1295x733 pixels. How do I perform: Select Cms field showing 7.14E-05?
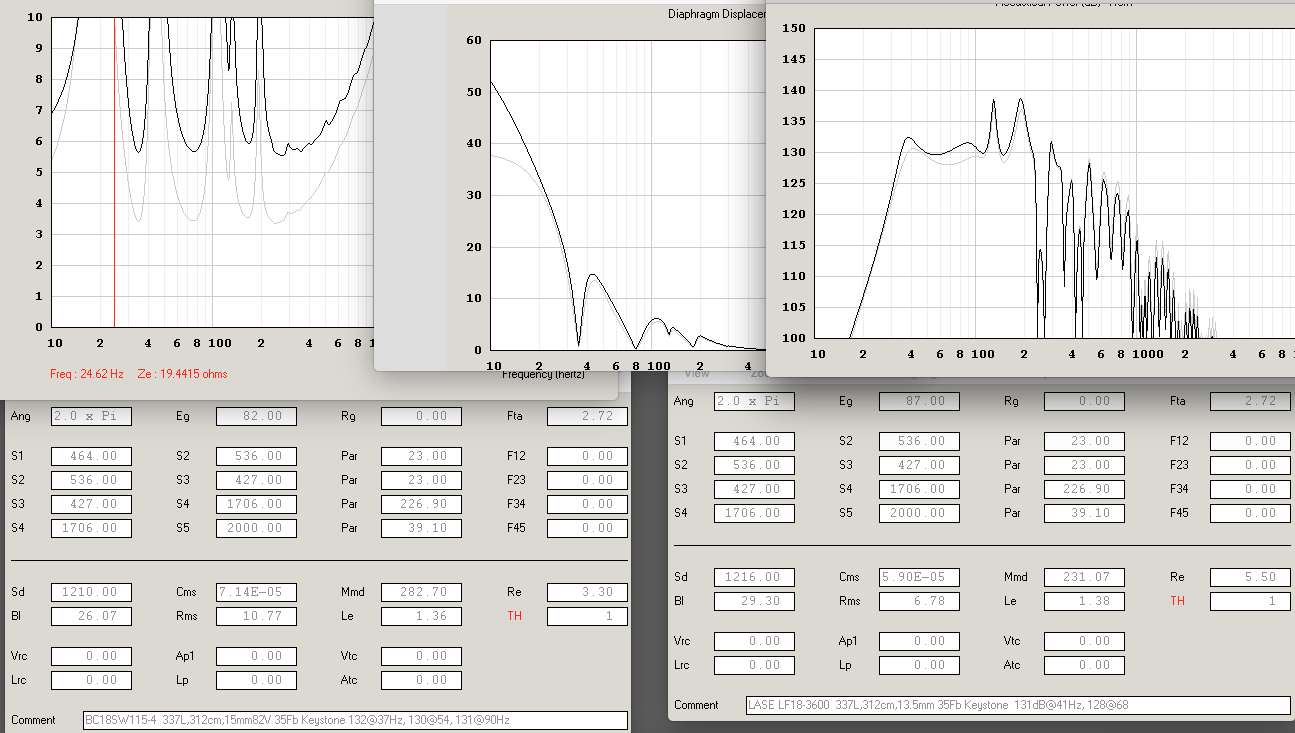coord(256,592)
